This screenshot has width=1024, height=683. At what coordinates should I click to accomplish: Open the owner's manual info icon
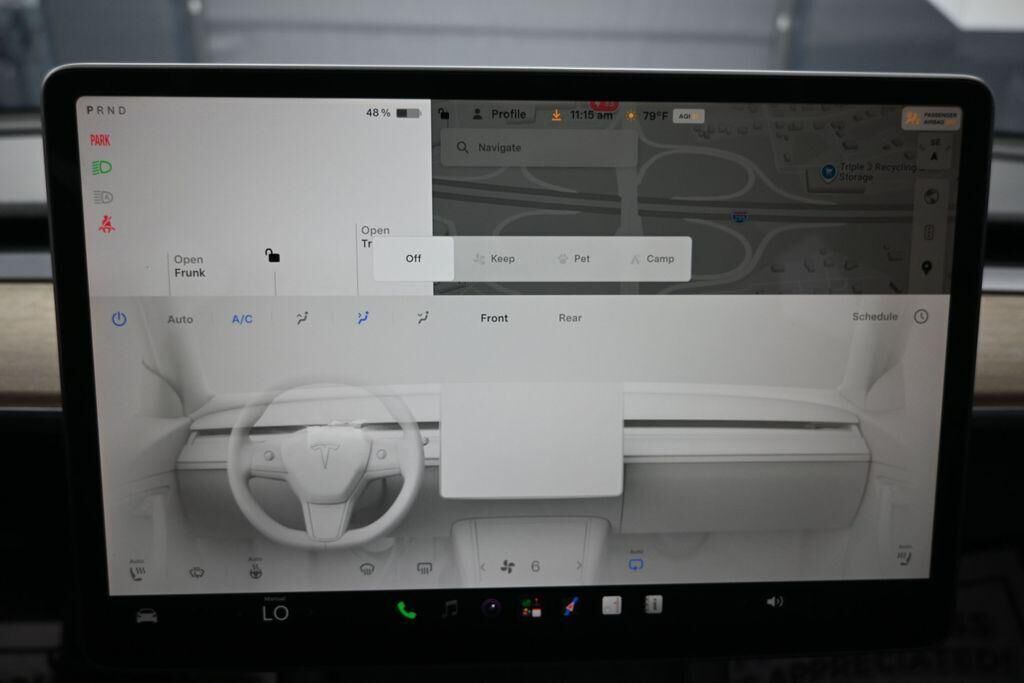tap(654, 605)
